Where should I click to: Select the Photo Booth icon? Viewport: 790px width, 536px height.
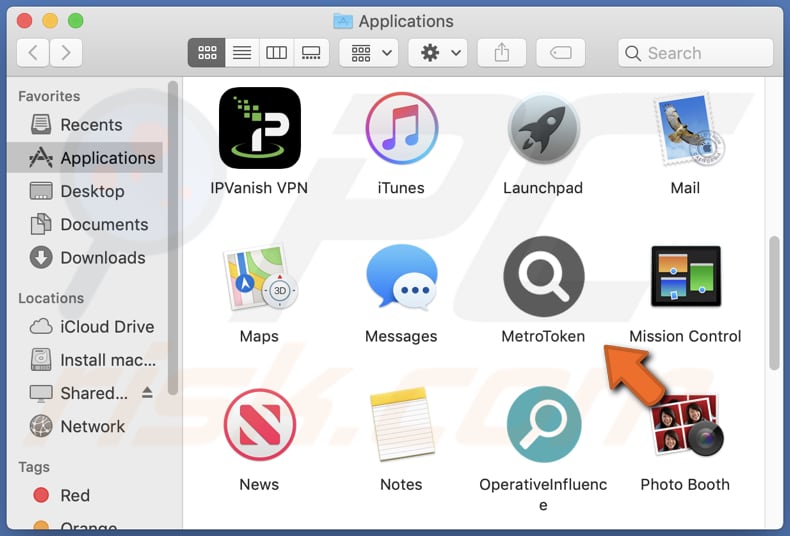pyautogui.click(x=686, y=425)
